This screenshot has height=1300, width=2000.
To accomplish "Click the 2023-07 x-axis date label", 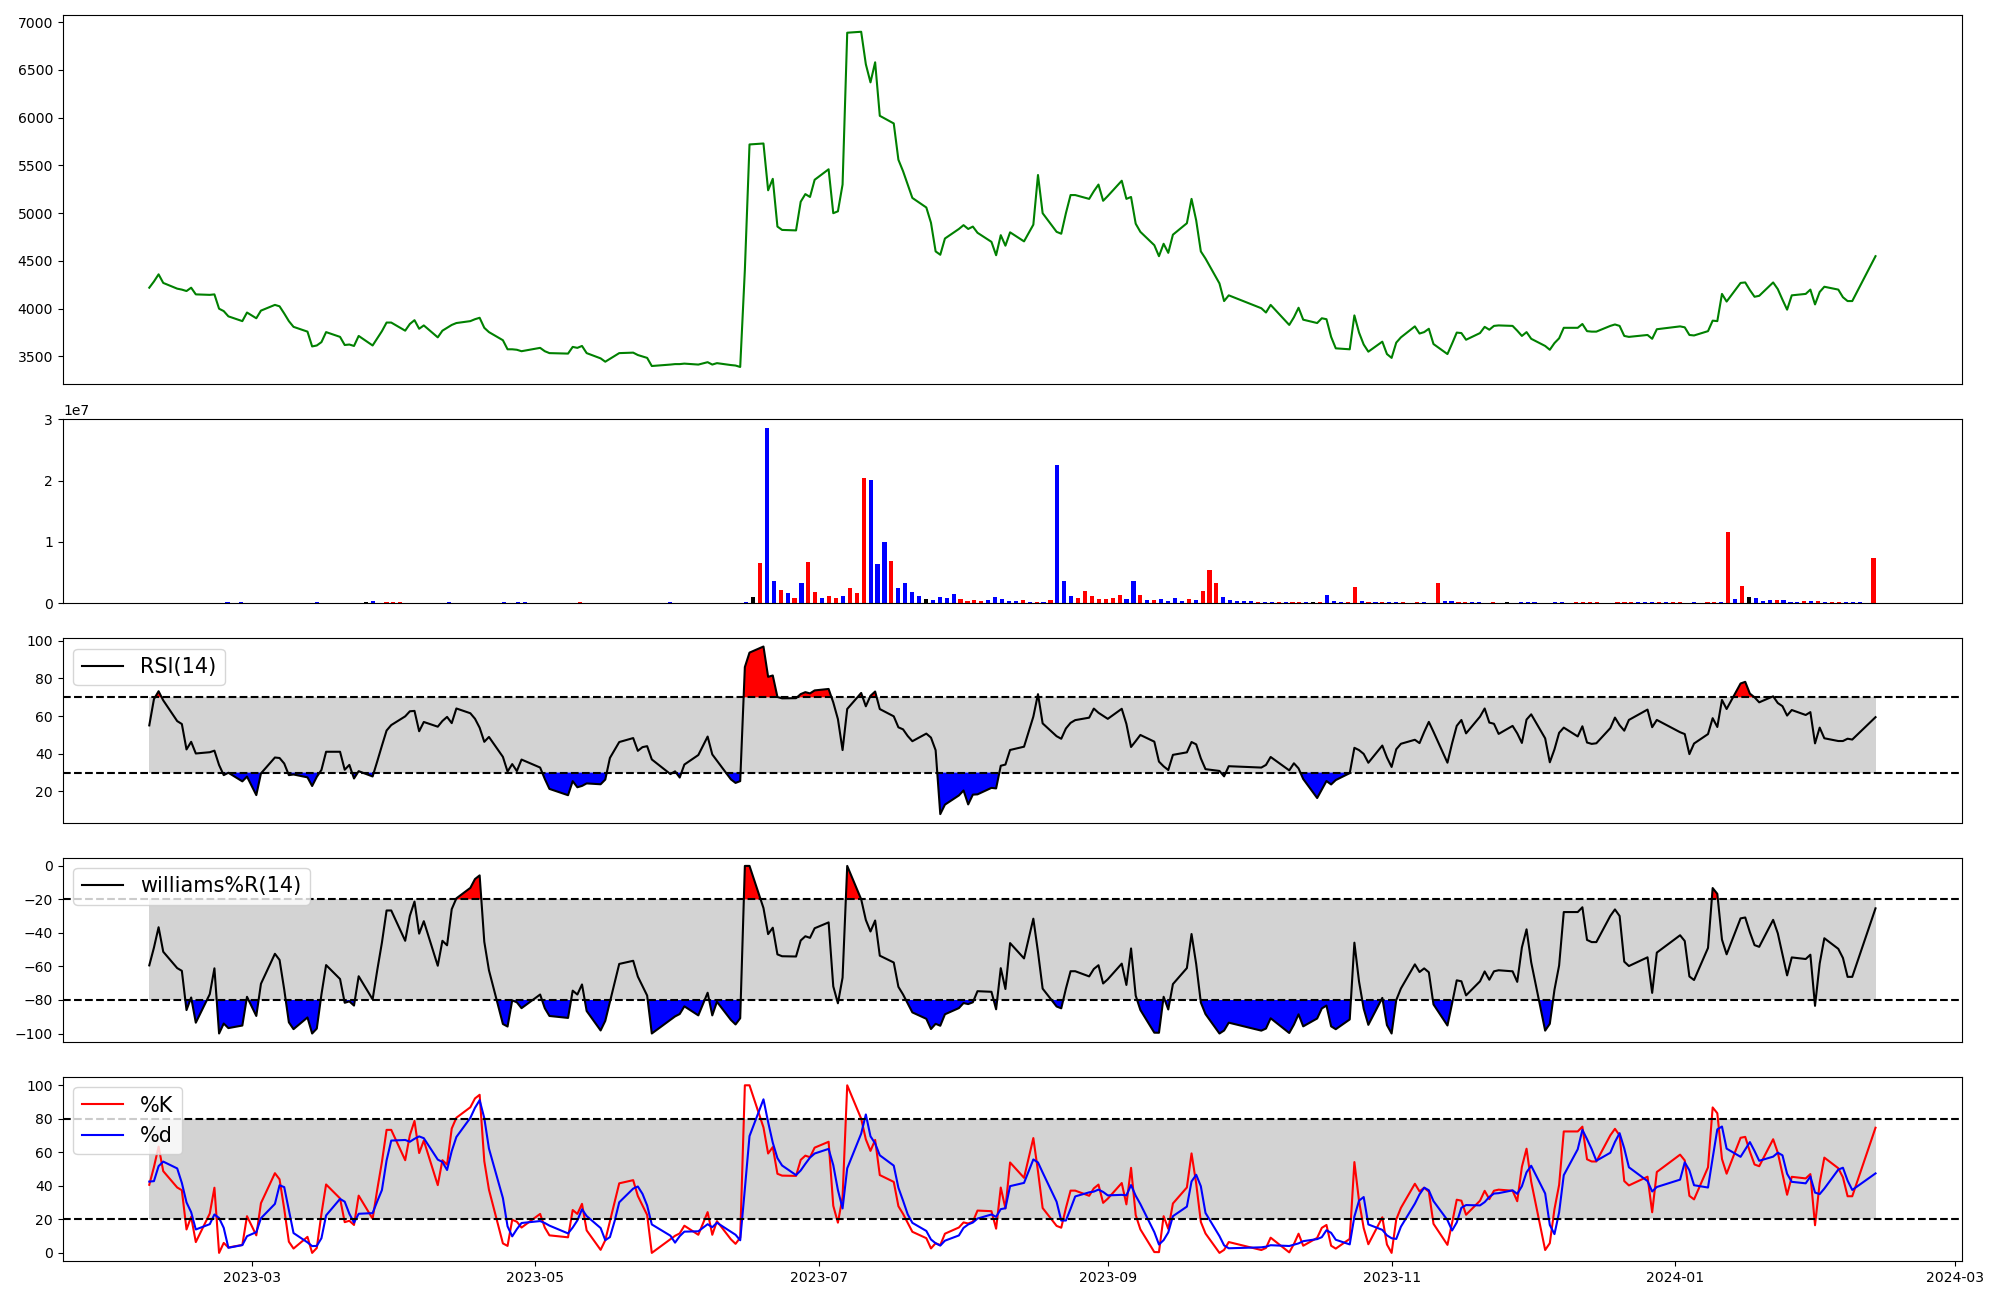I will 819,1277.
